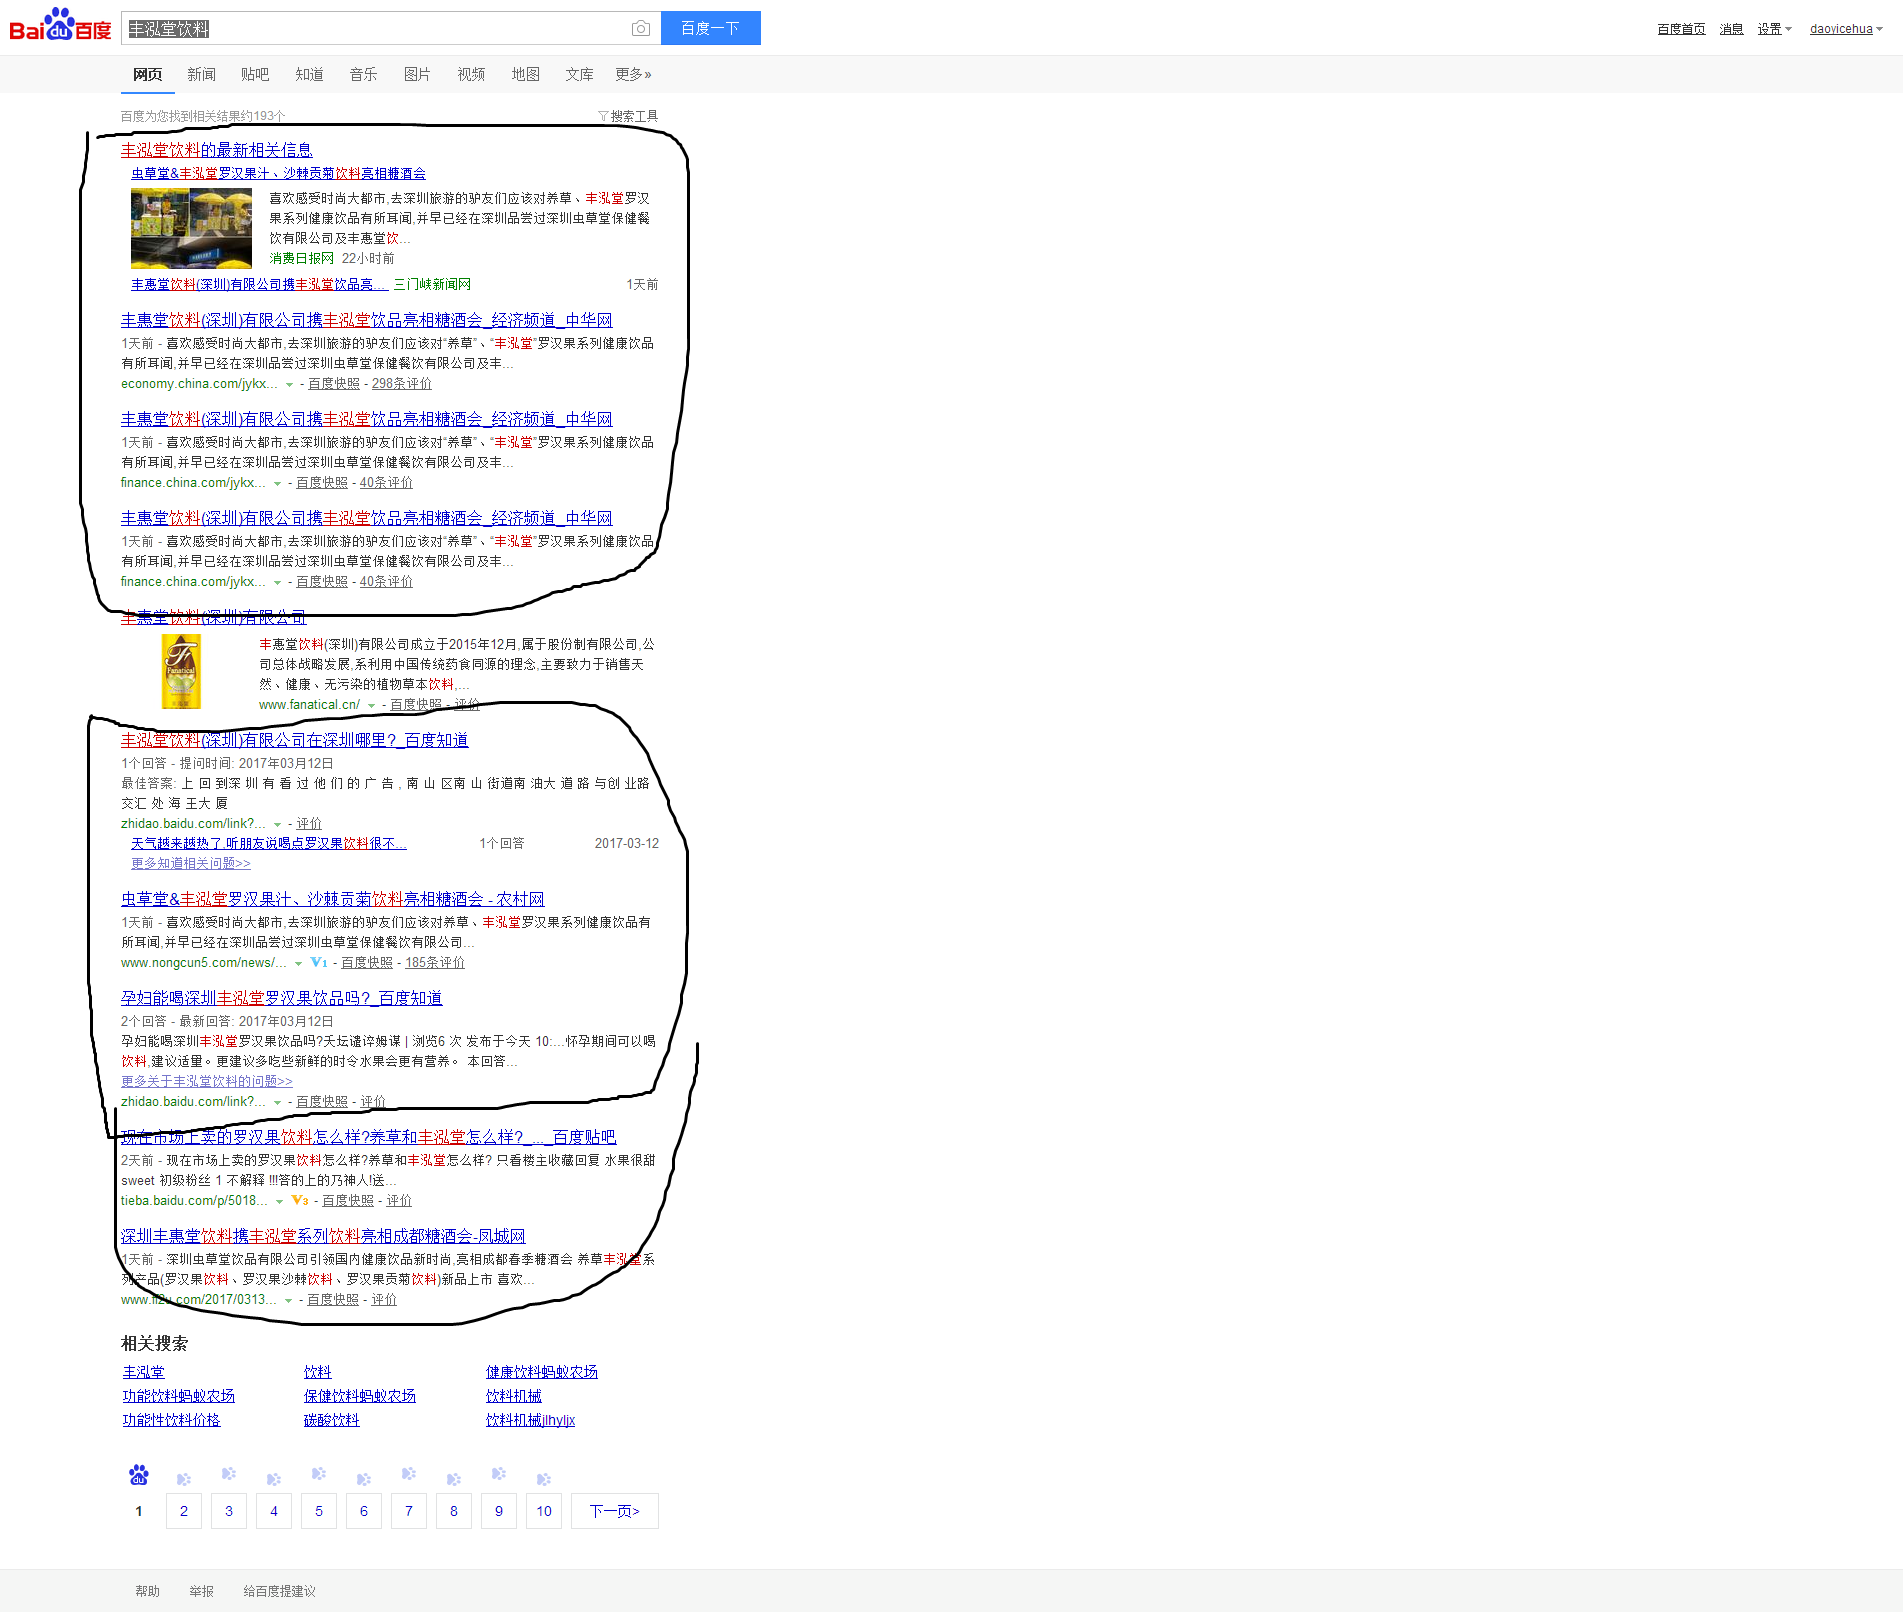Open the 更多知道相关问题>> link

coord(191,863)
